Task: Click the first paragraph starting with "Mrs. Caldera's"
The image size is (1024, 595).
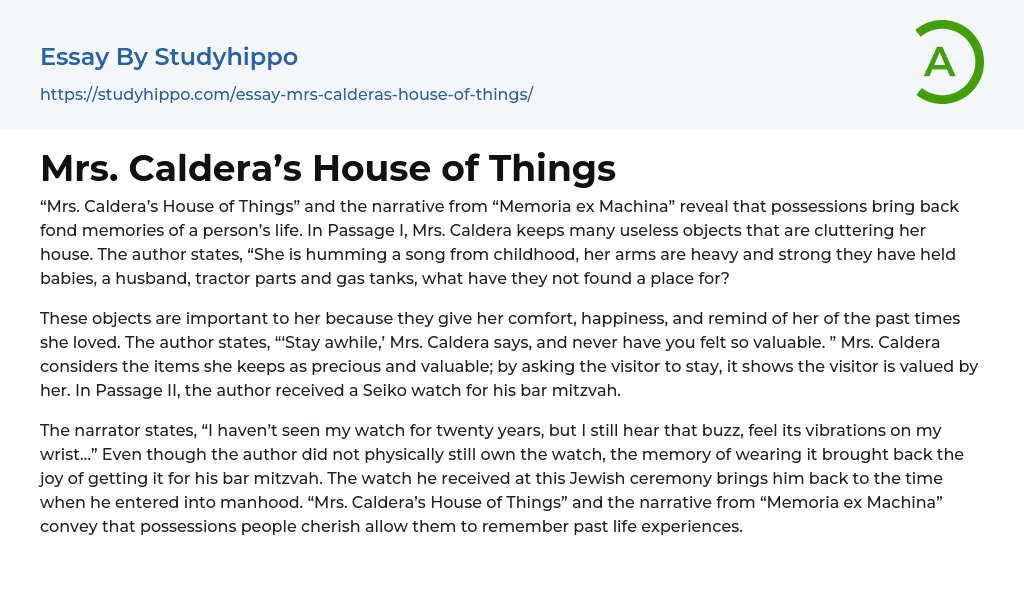Action: click(x=500, y=242)
